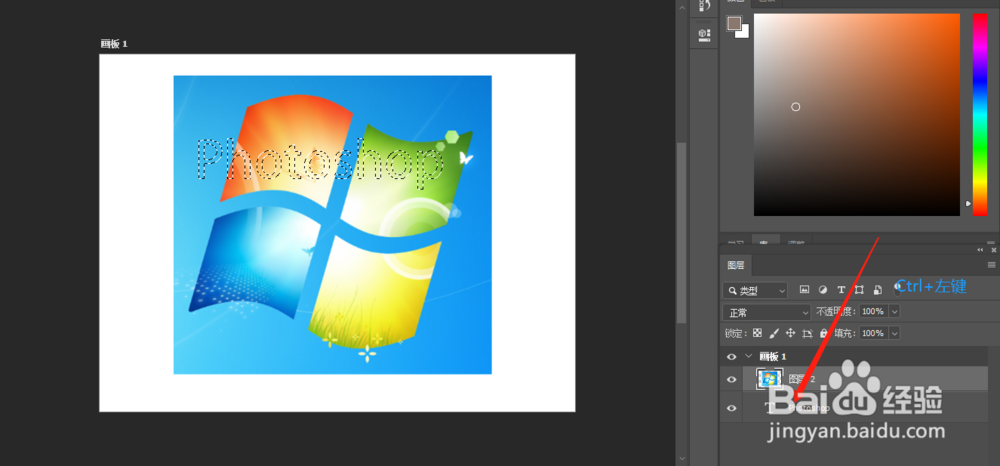Image resolution: width=1000 pixels, height=466 pixels.
Task: Lock position move-arrows icon
Action: (x=791, y=333)
